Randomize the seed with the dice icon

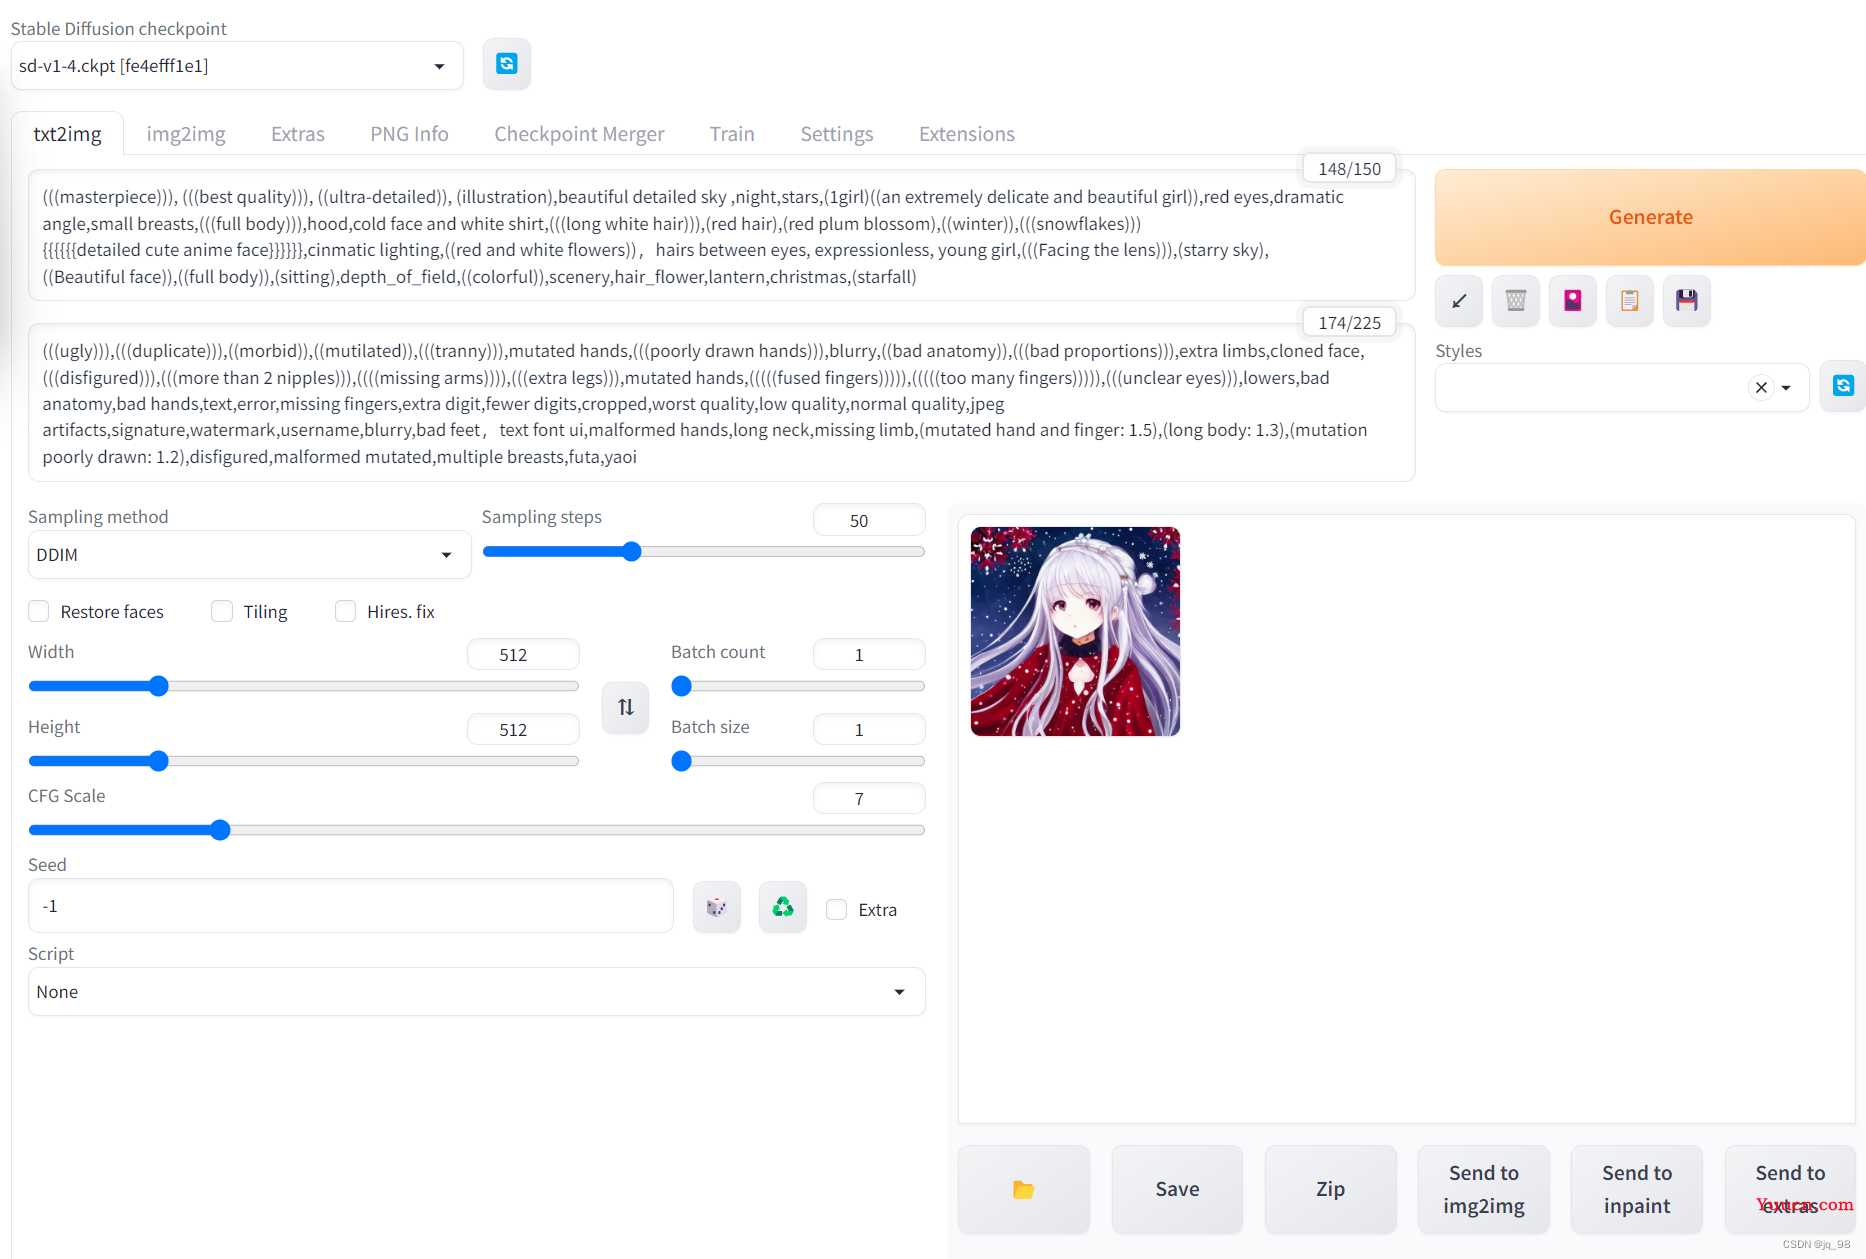tap(717, 907)
